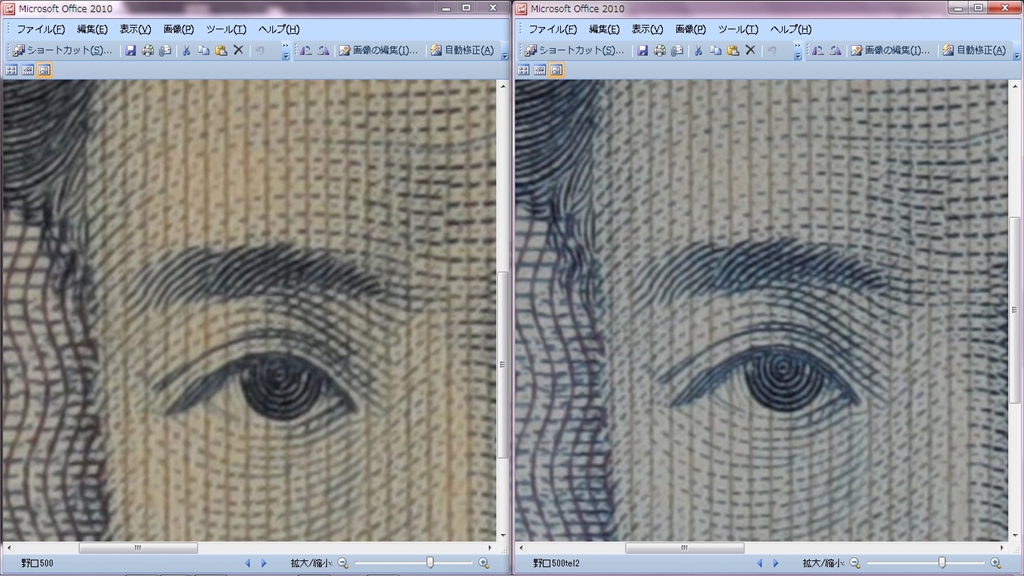Rotate right icon in left window
Screen dimensions: 1024x576
tap(323, 50)
